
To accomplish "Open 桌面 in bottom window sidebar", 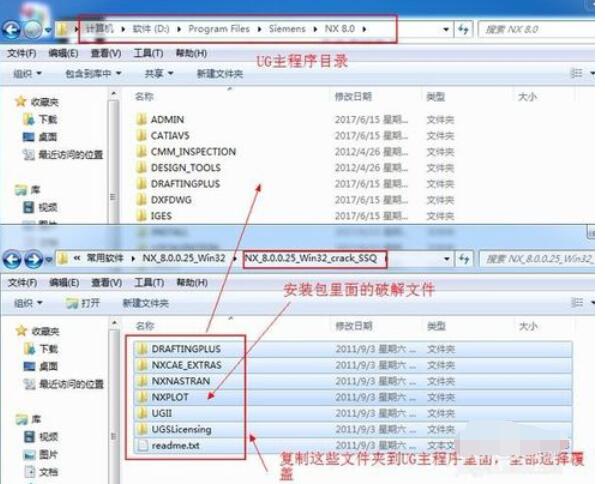I will click(41, 366).
